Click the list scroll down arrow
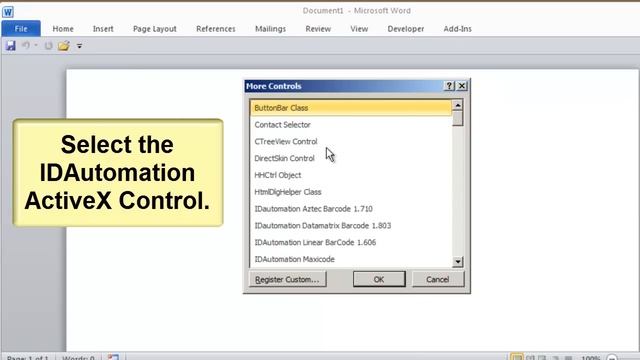The width and height of the screenshot is (640, 360). (x=458, y=262)
